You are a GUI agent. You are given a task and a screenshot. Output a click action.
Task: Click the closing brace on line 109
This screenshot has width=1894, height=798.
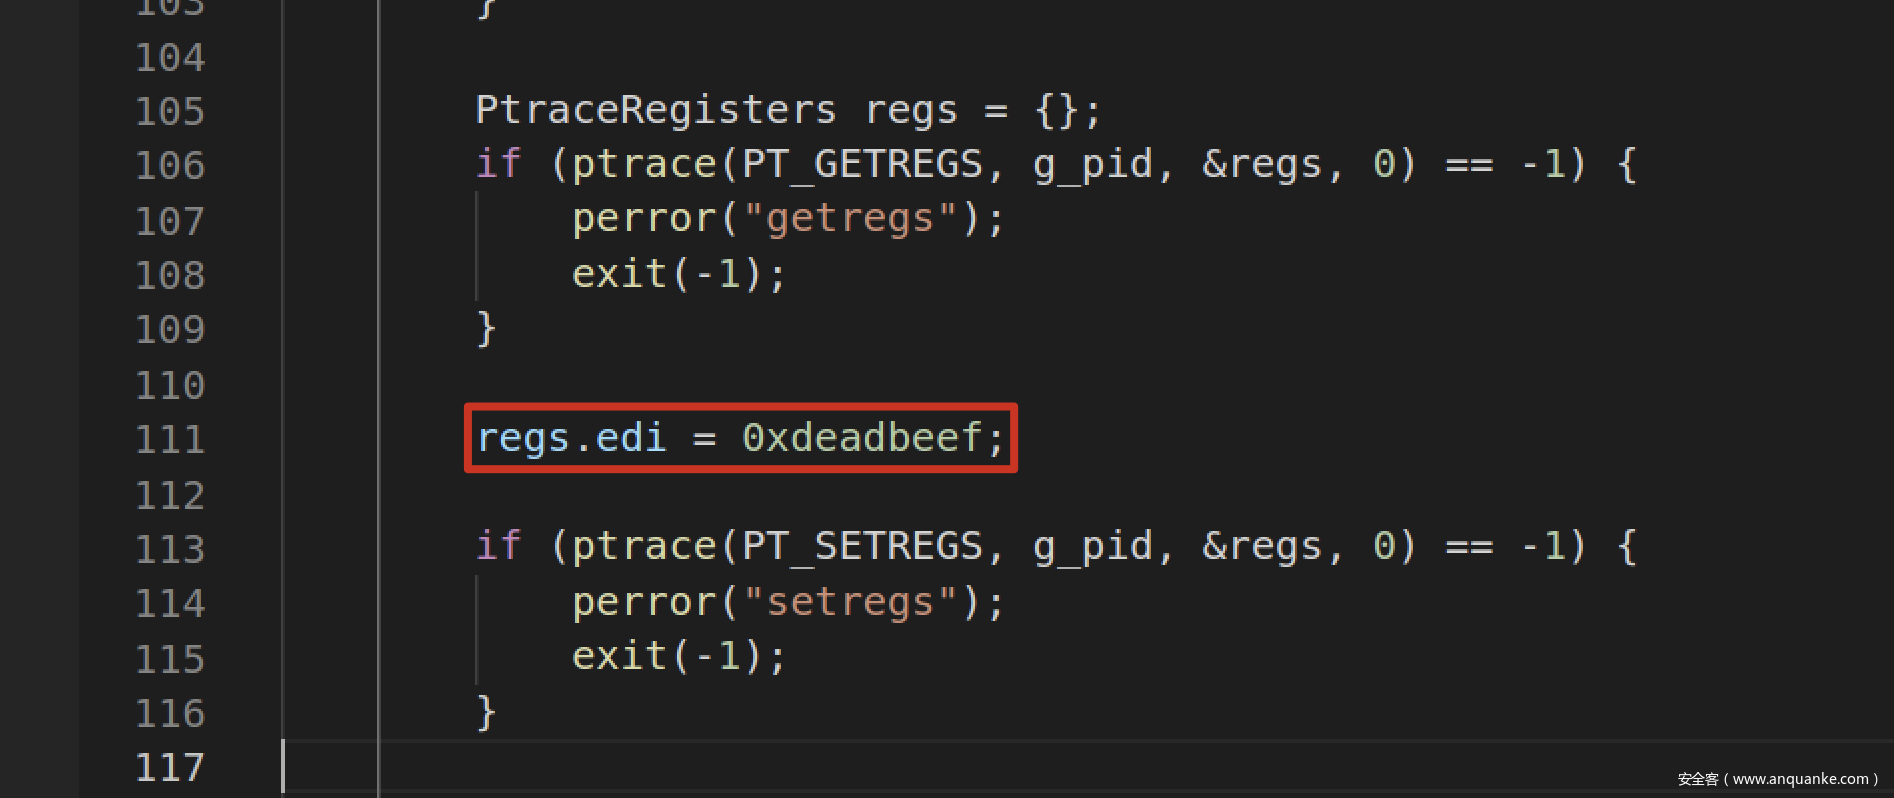(486, 328)
